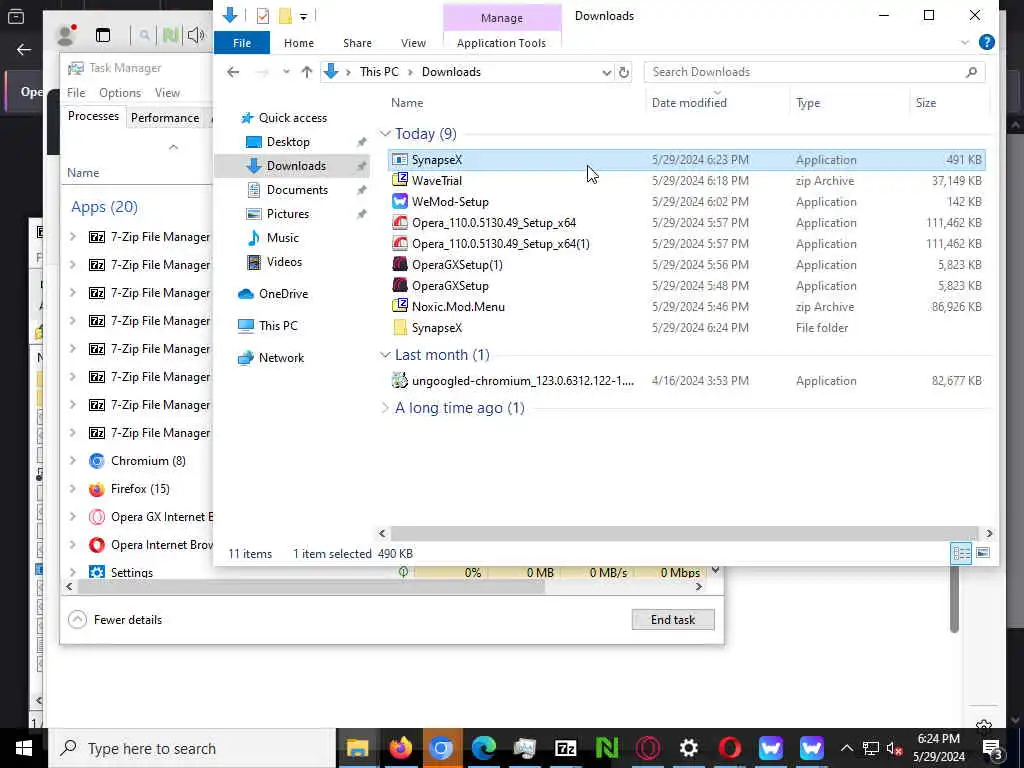
Task: Open Customize Quick Access Toolbar dropdown
Action: [304, 16]
